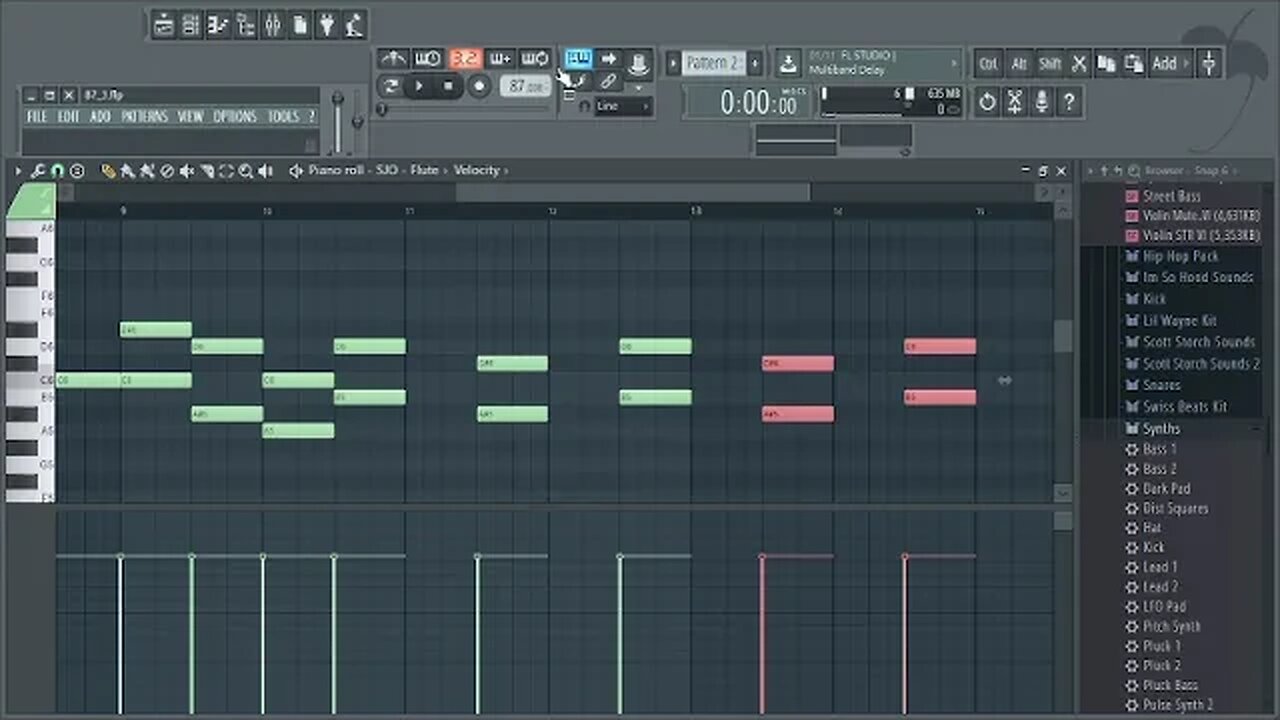Click the tempo display showing 87

(x=526, y=86)
